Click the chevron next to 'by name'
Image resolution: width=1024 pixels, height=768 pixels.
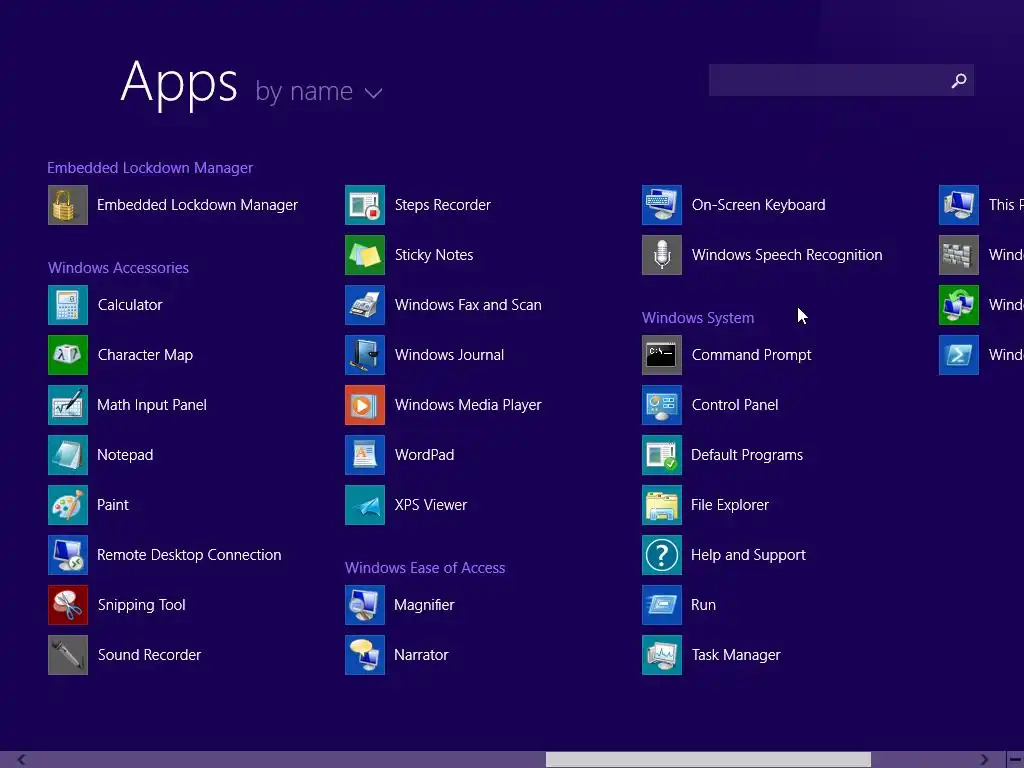pos(374,93)
